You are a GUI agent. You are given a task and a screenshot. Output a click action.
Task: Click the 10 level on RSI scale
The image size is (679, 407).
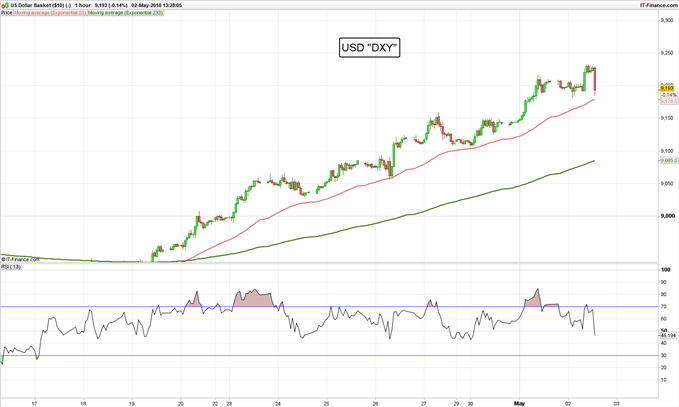click(x=663, y=380)
